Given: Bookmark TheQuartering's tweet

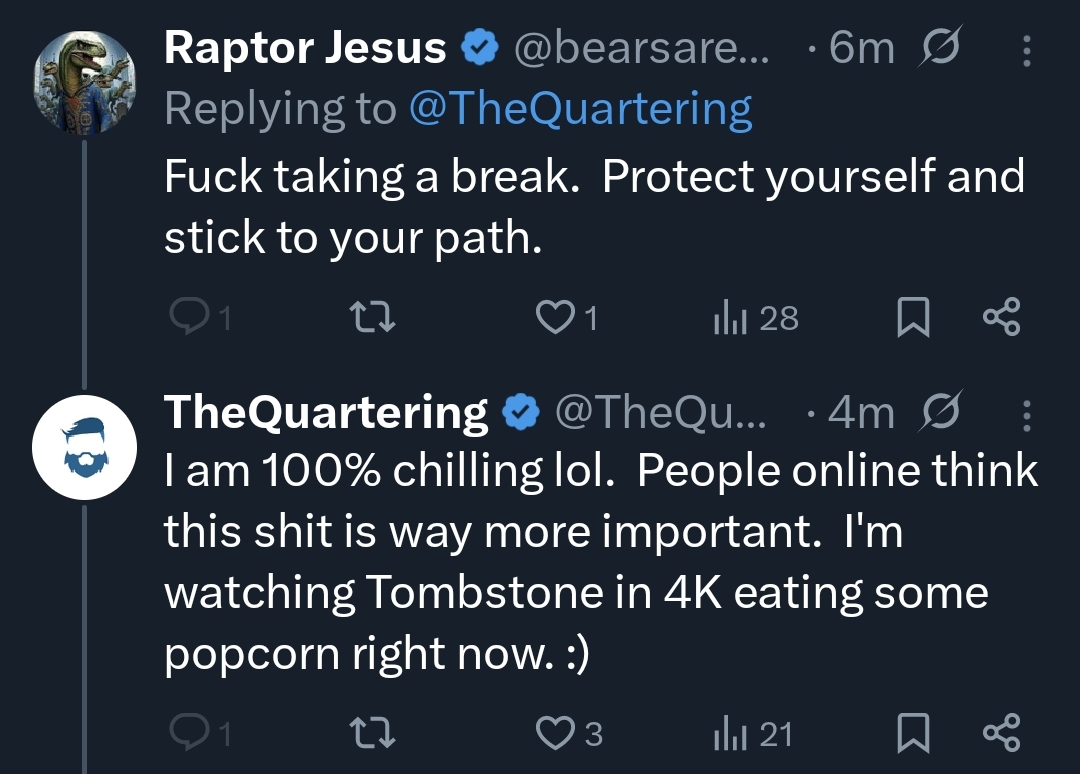Looking at the screenshot, I should [x=913, y=733].
